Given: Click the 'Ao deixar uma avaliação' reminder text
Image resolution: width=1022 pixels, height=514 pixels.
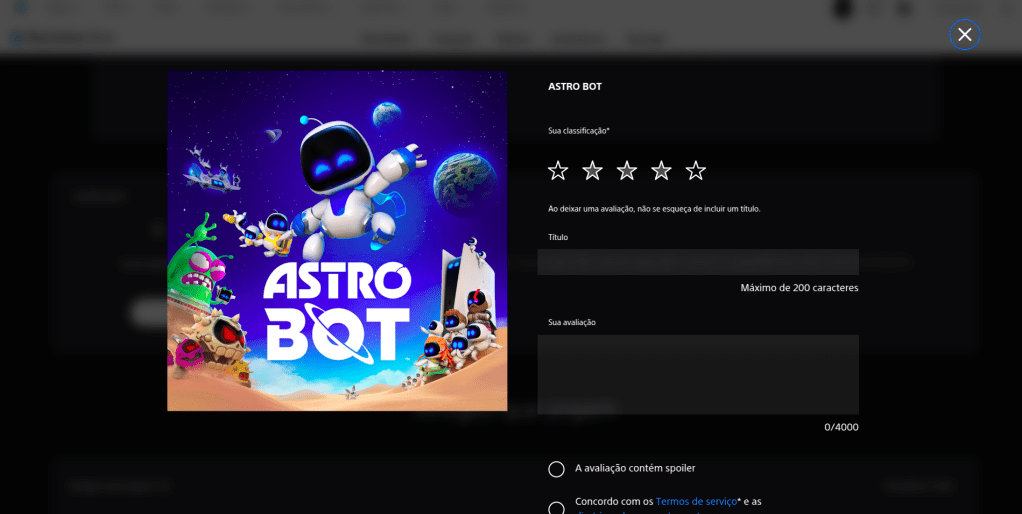Looking at the screenshot, I should click(x=654, y=209).
